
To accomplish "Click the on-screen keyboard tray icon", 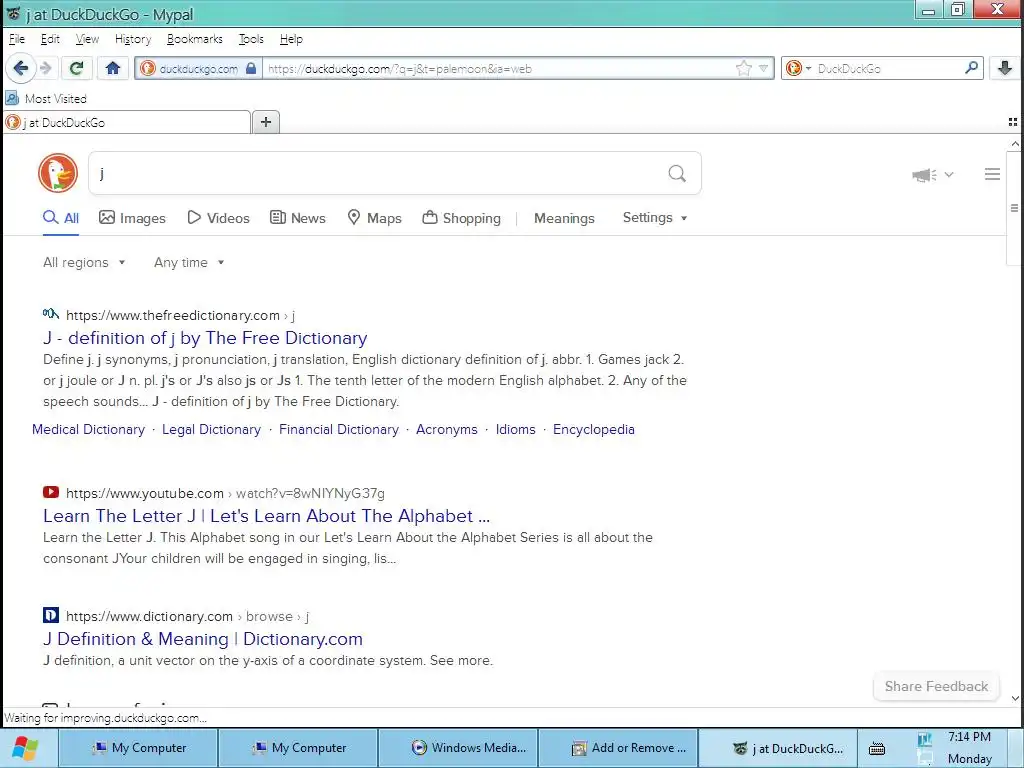I will (877, 749).
